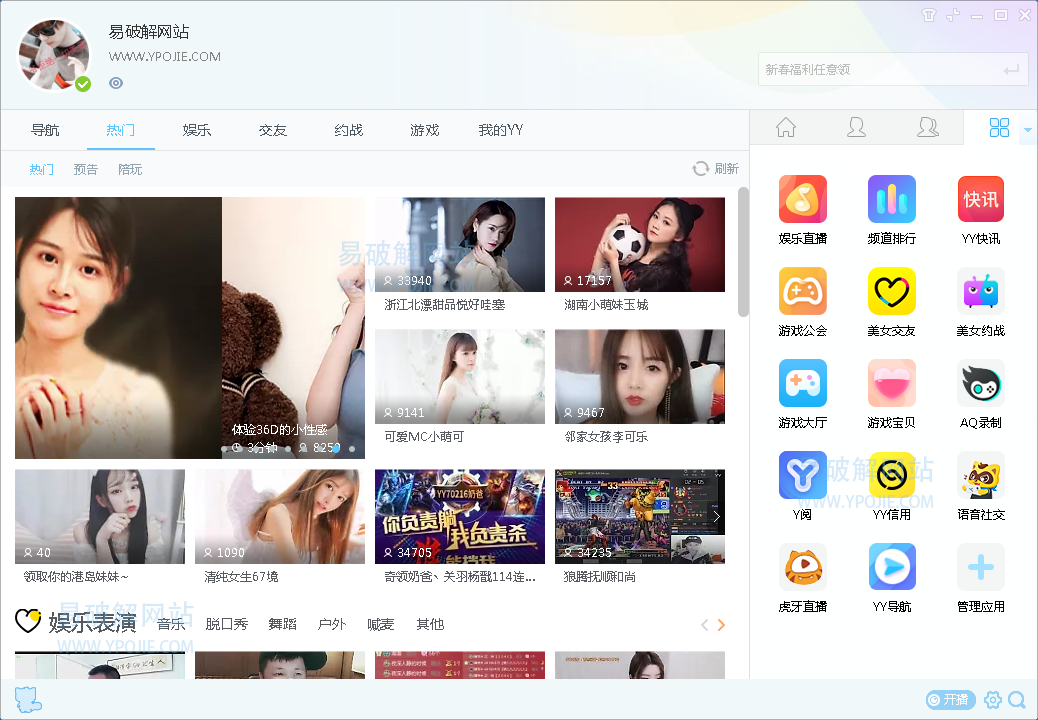Open the 邻家女孩李可乐 stream thumbnail
Image resolution: width=1038 pixels, height=720 pixels.
pyautogui.click(x=639, y=377)
